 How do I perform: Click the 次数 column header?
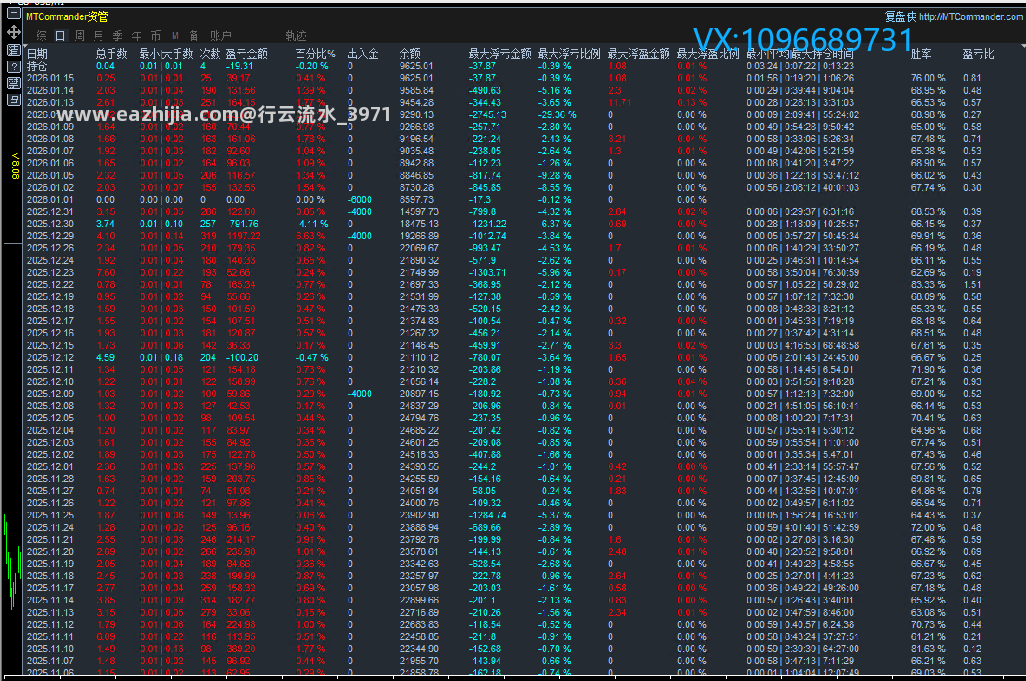pos(210,54)
